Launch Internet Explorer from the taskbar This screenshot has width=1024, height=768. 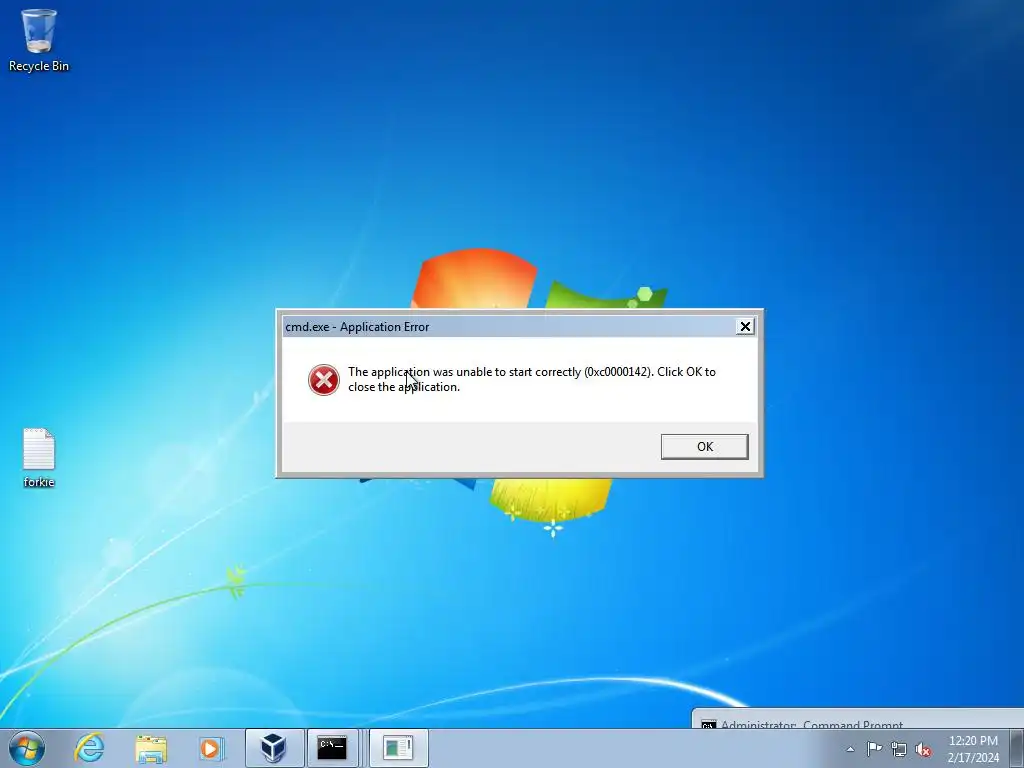coord(89,748)
